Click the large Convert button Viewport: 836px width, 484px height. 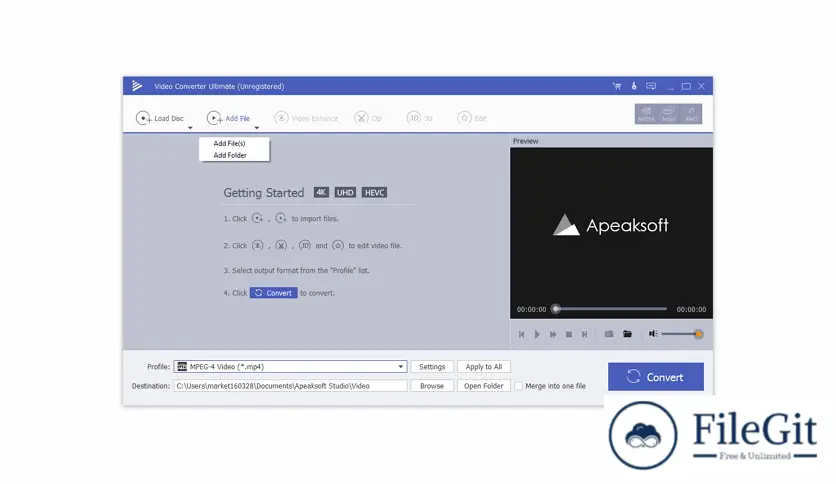pos(656,377)
